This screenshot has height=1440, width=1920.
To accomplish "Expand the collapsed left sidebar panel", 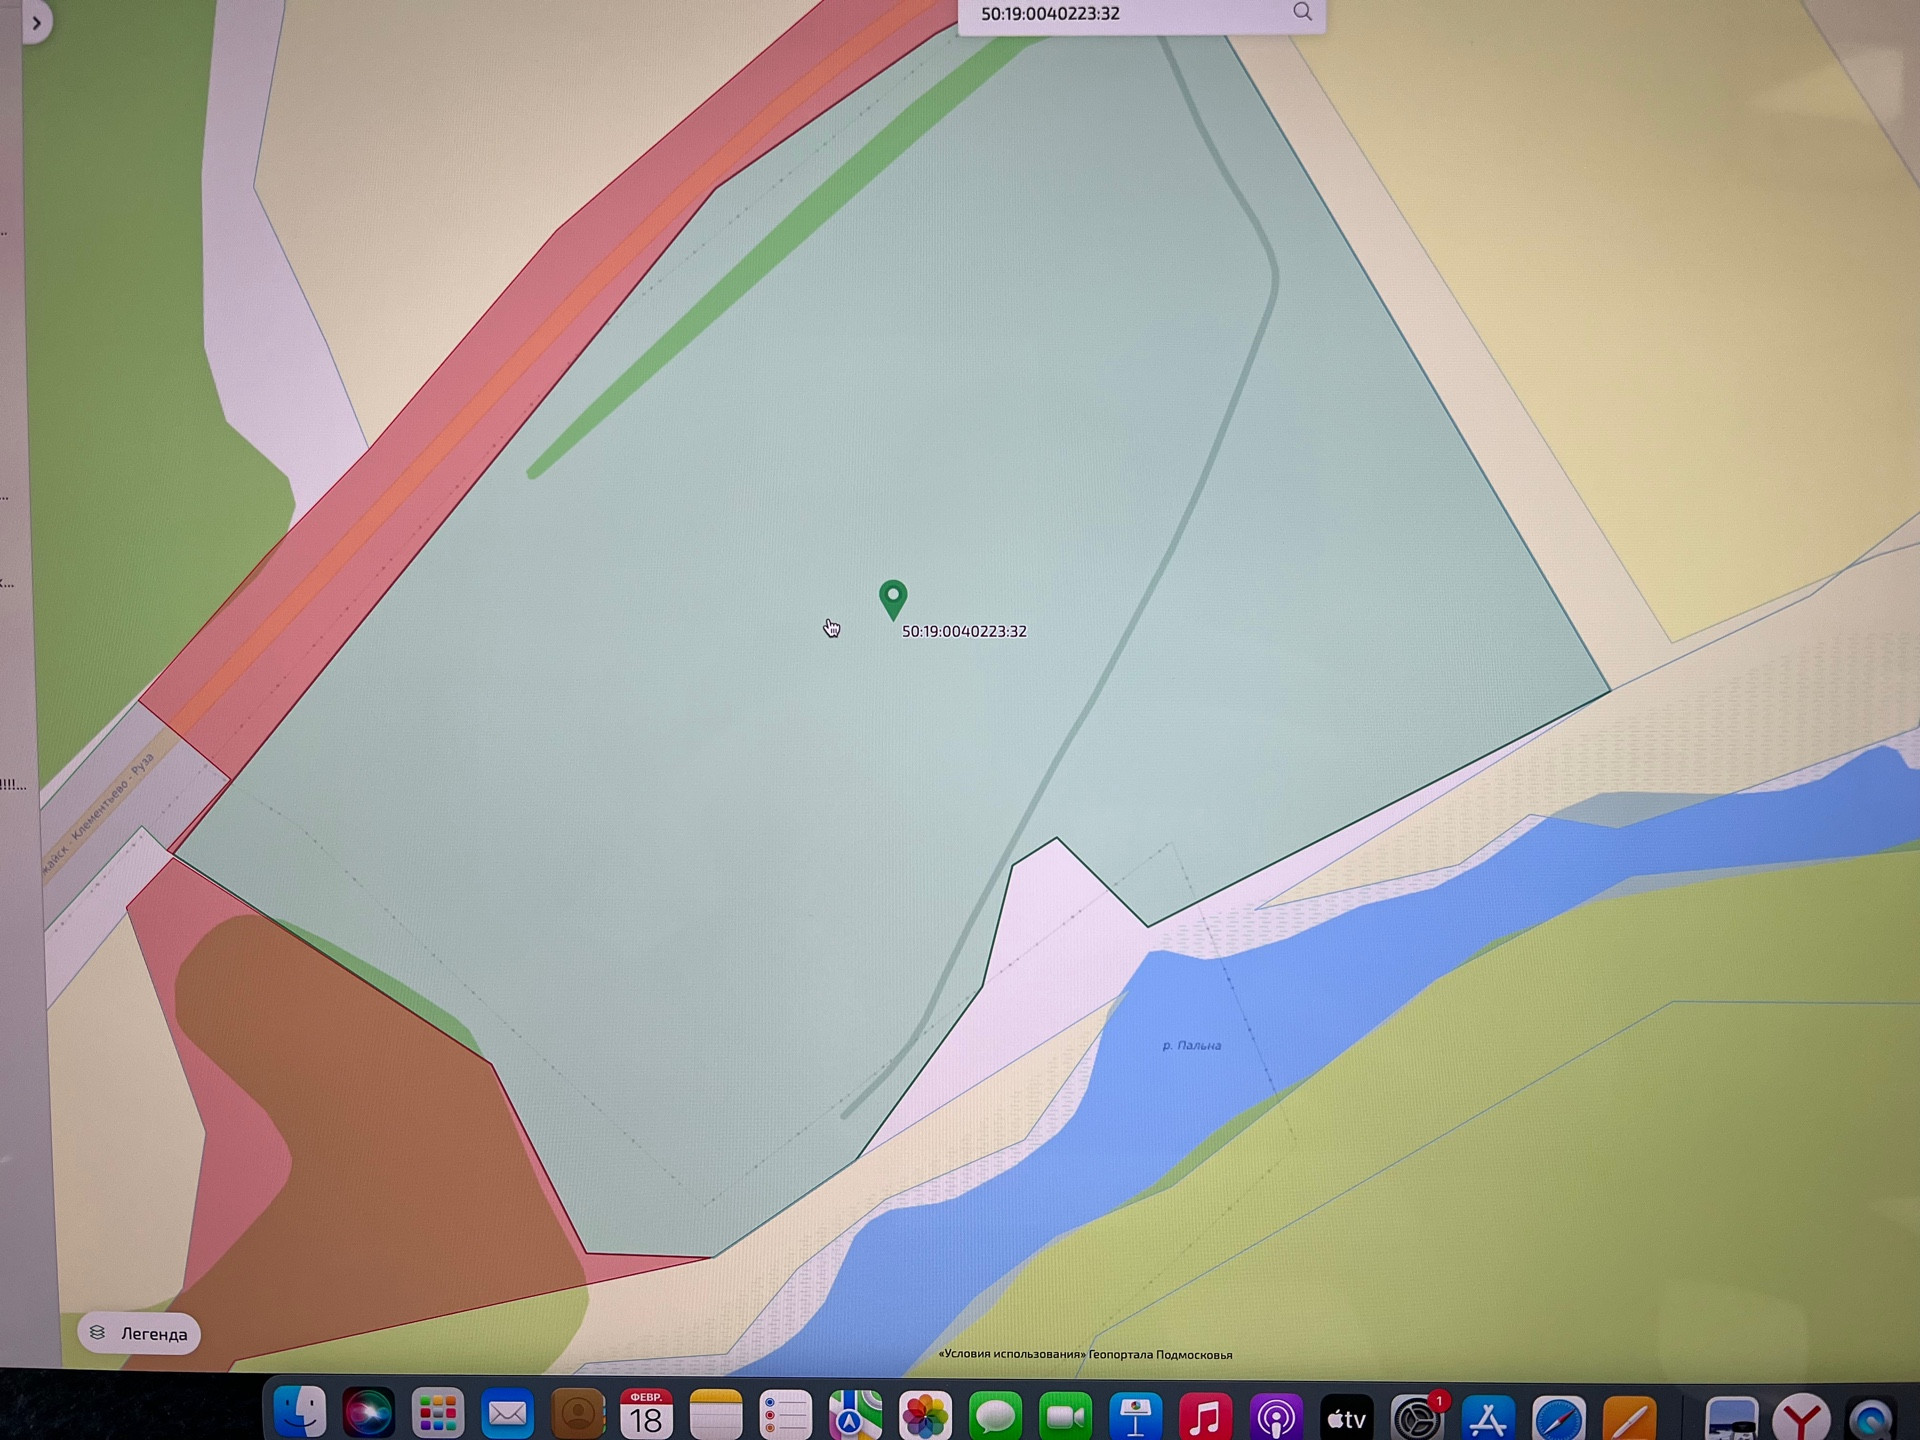I will click(x=36, y=22).
